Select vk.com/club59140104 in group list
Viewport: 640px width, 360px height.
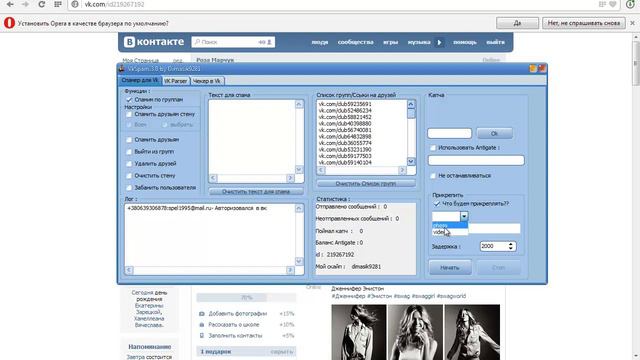coord(345,162)
